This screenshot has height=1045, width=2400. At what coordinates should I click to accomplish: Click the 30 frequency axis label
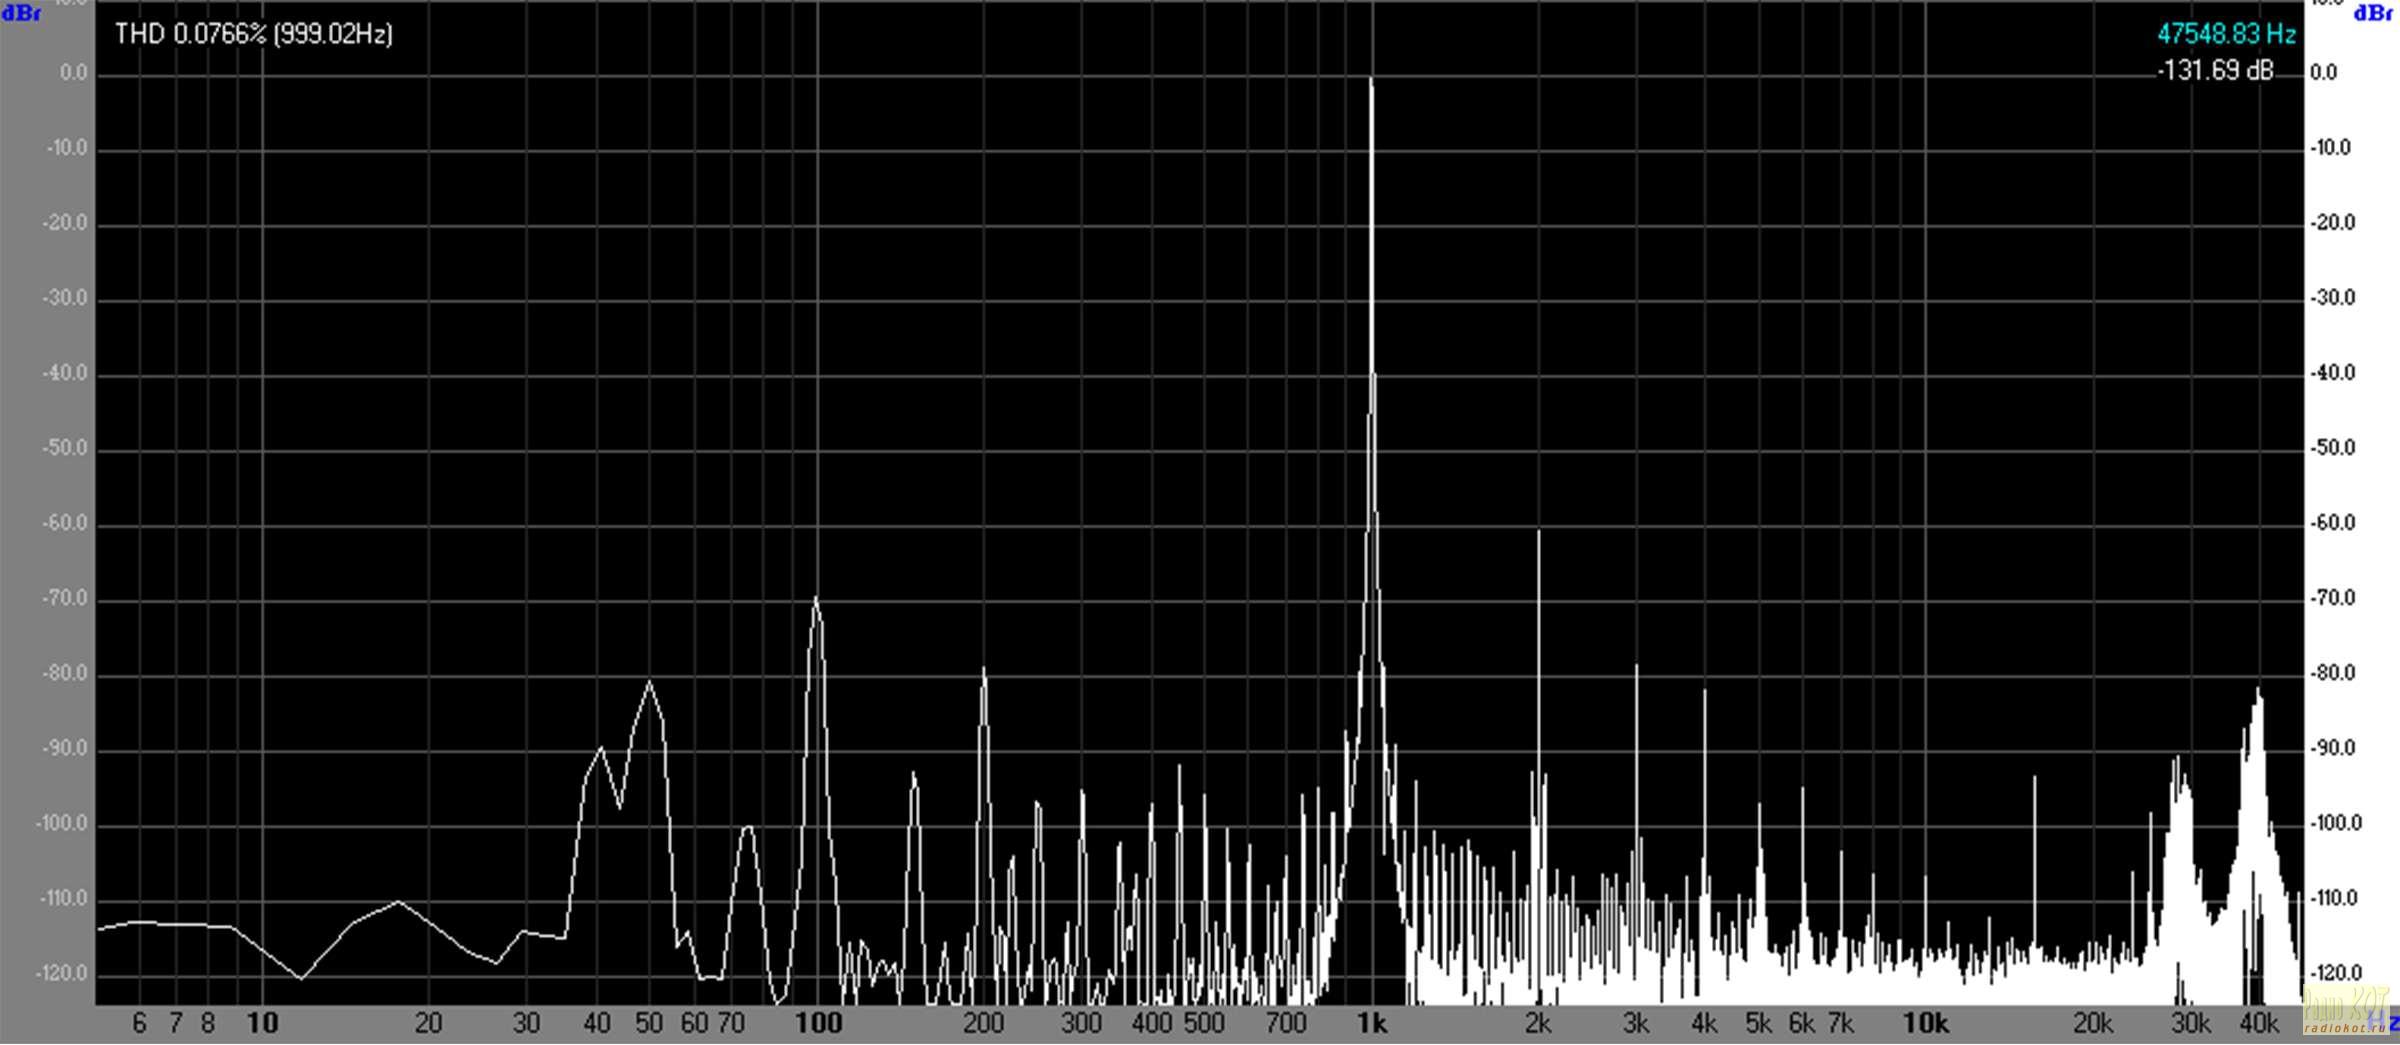tap(526, 1023)
